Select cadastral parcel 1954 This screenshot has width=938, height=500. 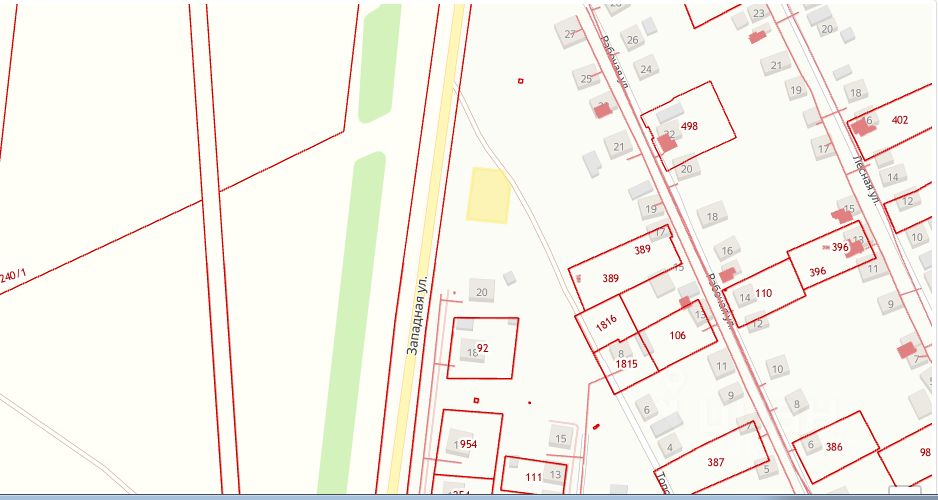pyautogui.click(x=469, y=444)
